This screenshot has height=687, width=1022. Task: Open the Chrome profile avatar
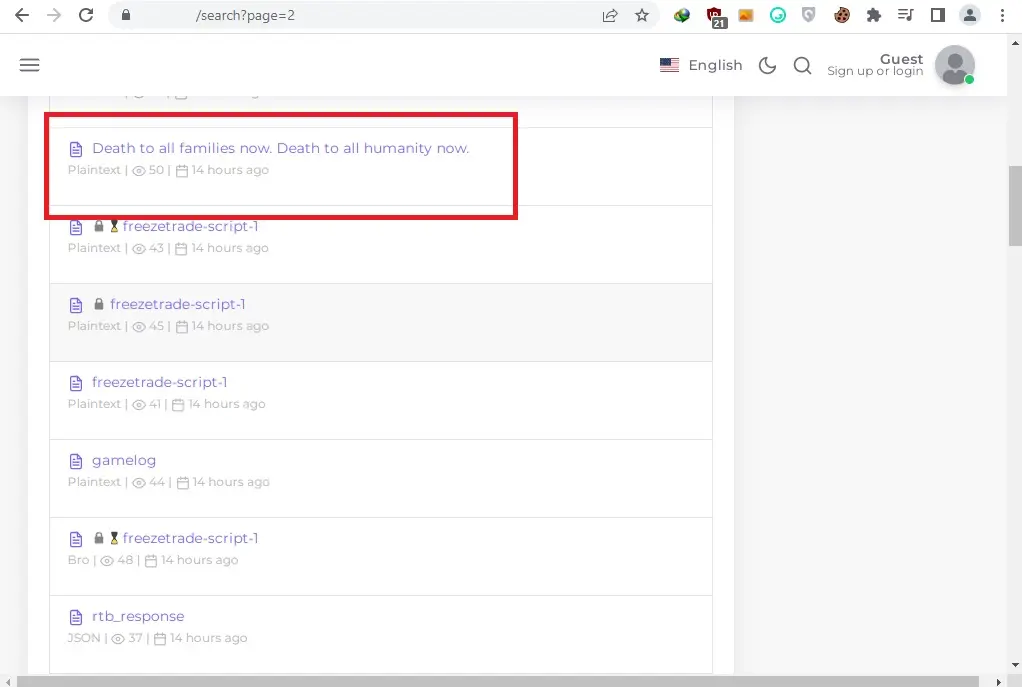(970, 15)
